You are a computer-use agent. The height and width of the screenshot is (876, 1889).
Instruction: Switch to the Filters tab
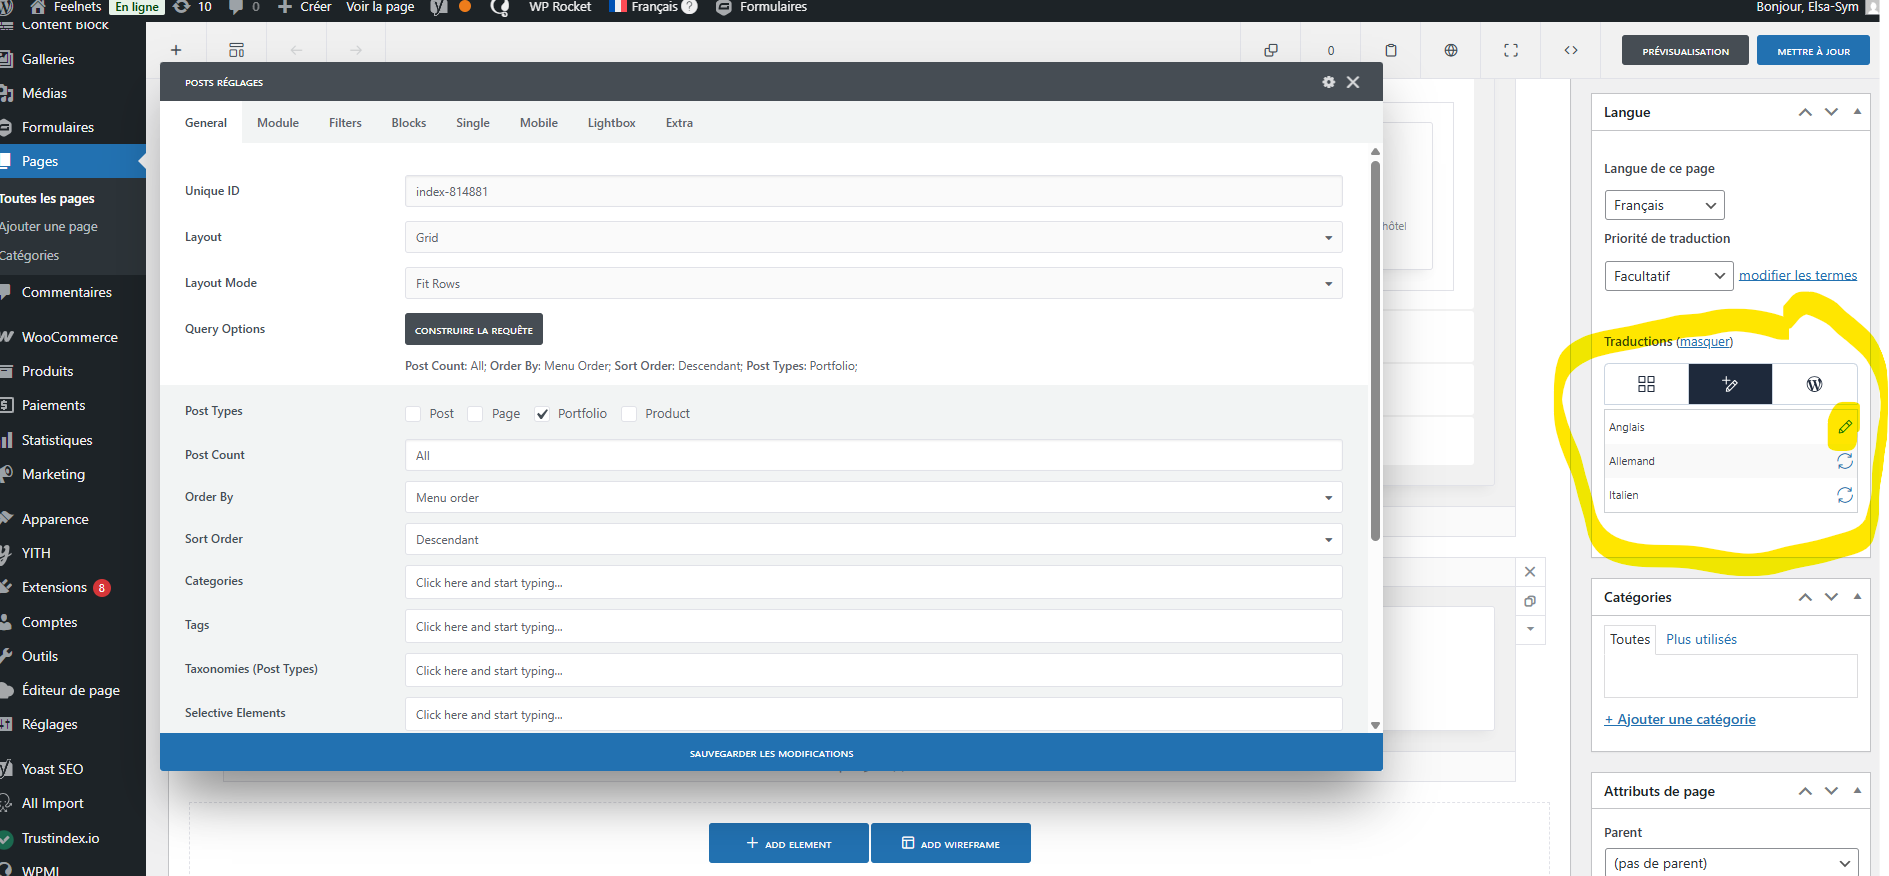point(345,123)
